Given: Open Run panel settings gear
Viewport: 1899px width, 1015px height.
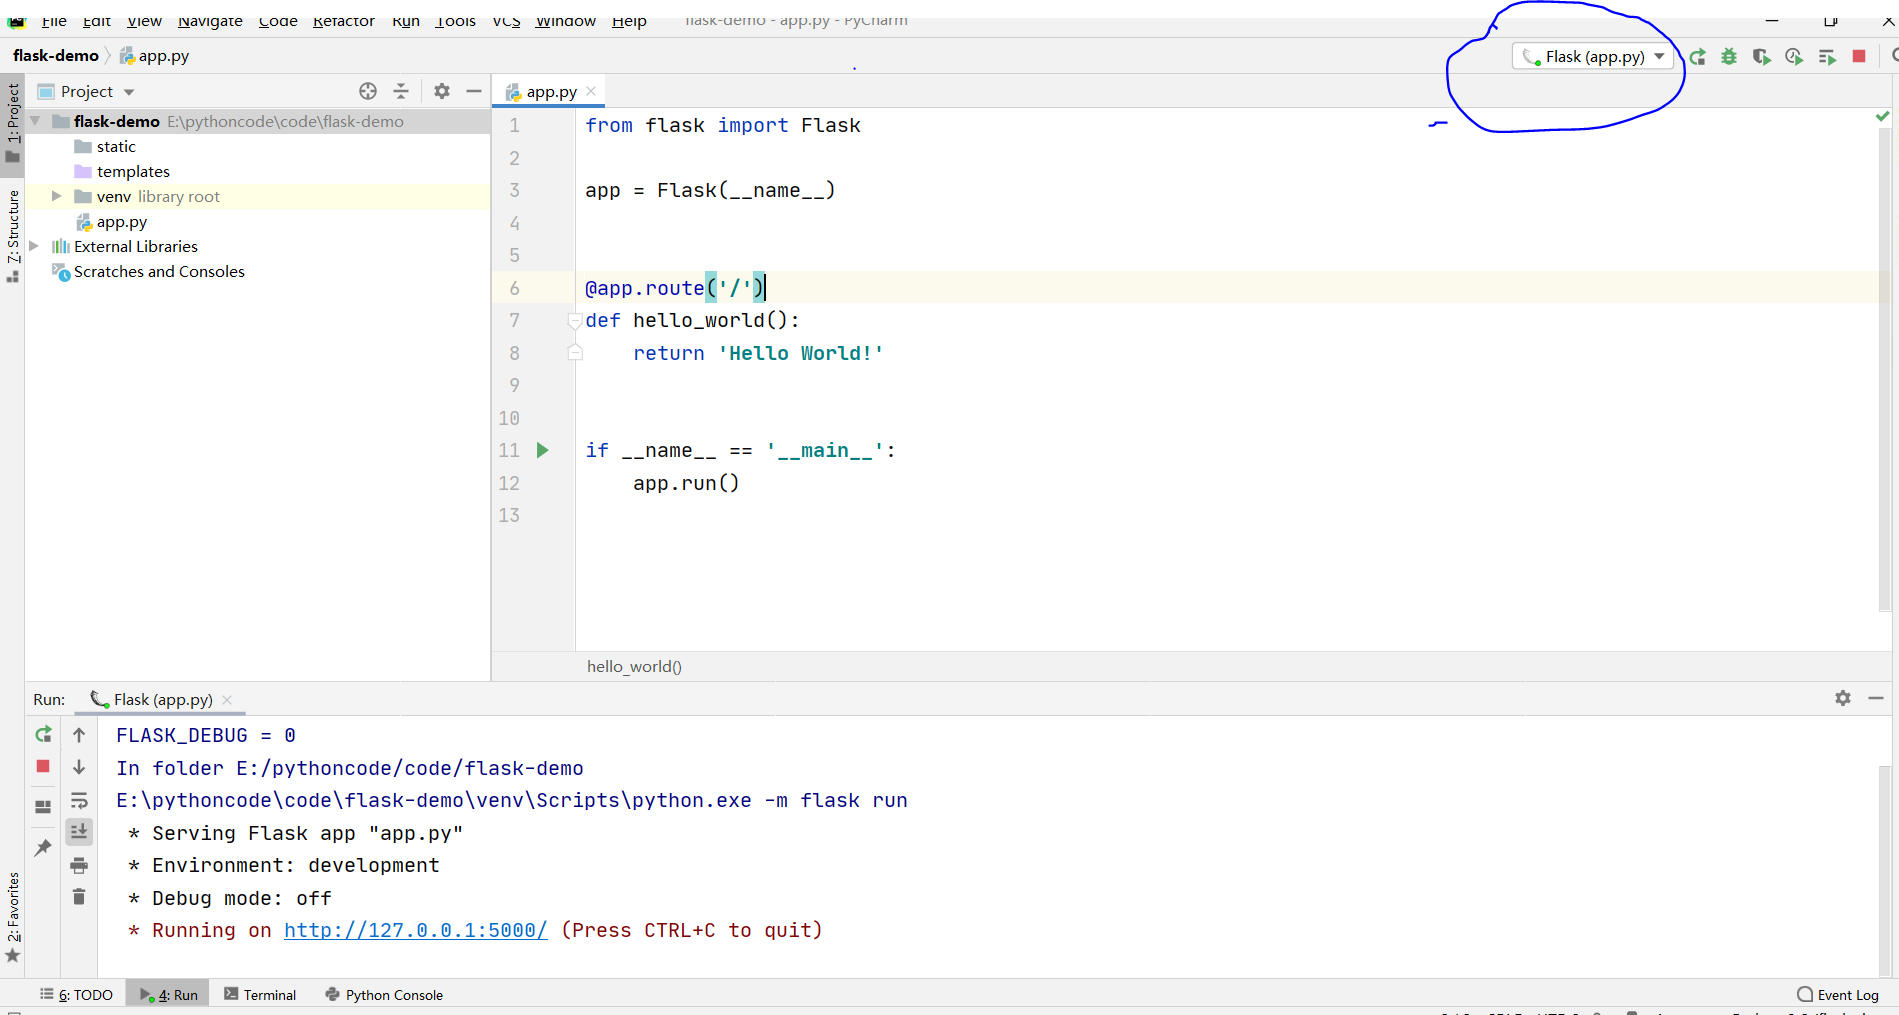Looking at the screenshot, I should point(1843,699).
